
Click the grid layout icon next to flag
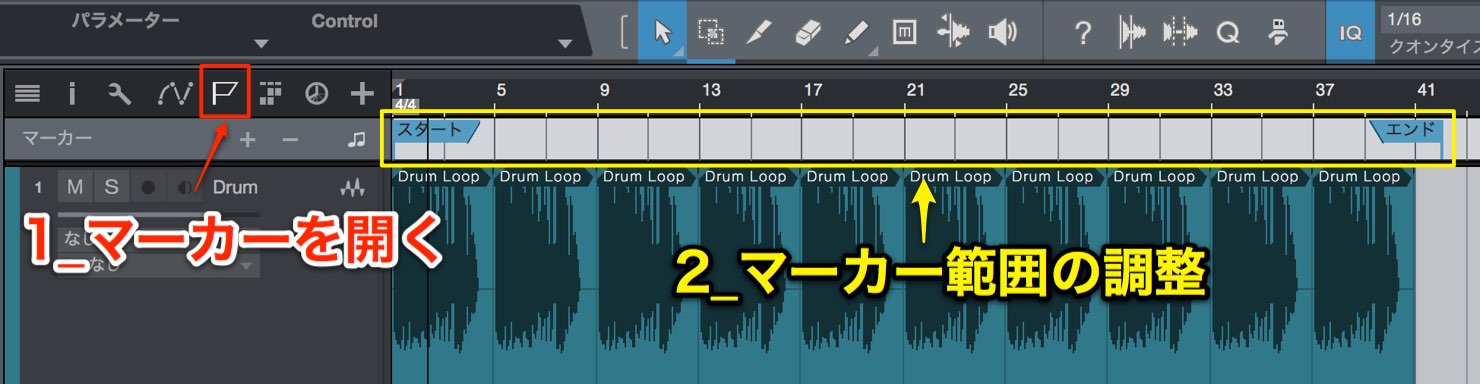coord(269,94)
